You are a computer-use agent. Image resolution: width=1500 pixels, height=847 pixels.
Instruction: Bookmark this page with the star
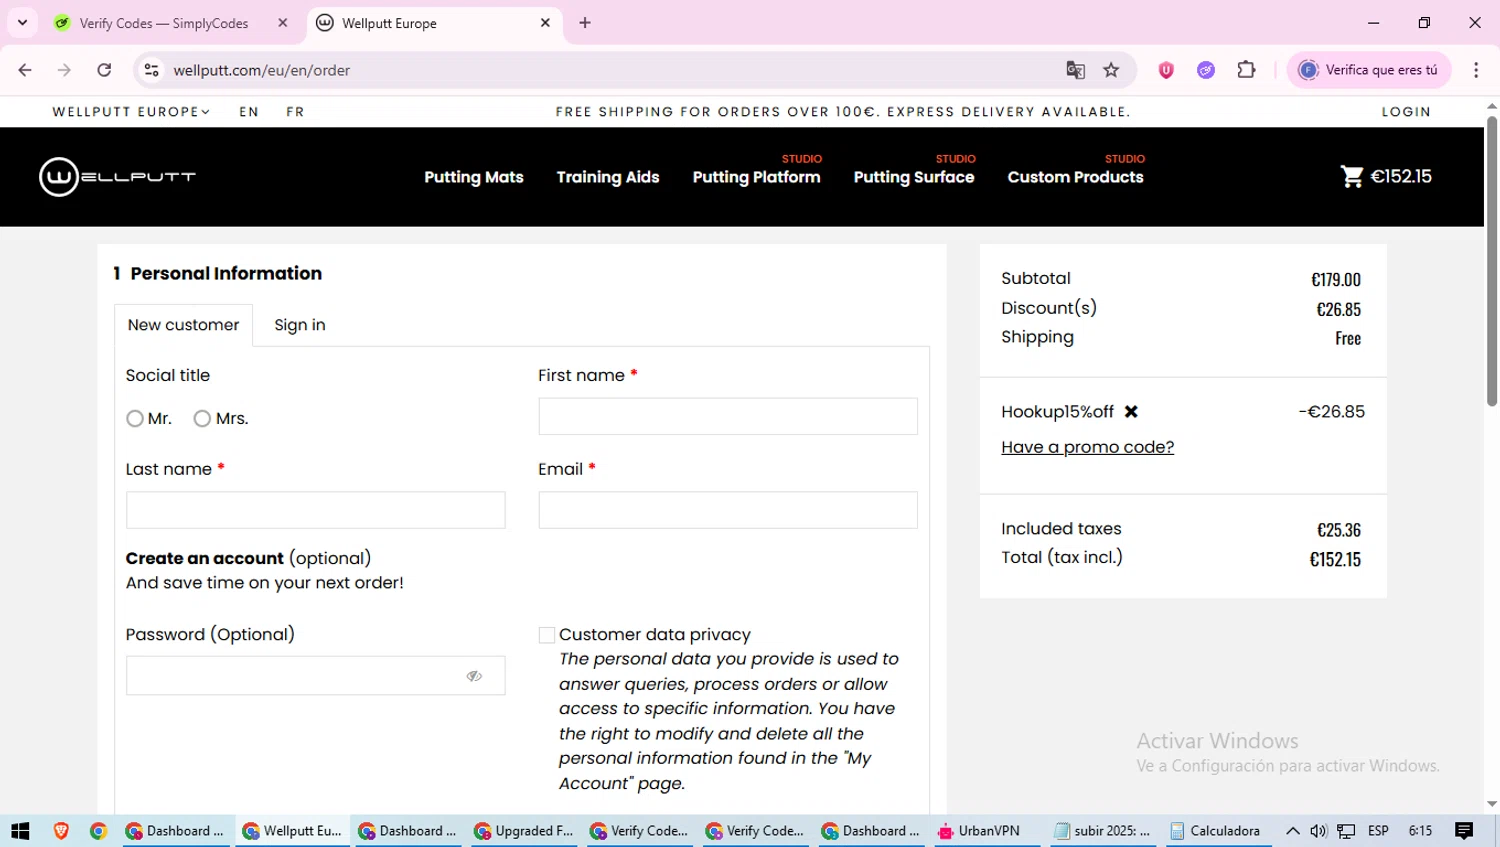coord(1111,70)
